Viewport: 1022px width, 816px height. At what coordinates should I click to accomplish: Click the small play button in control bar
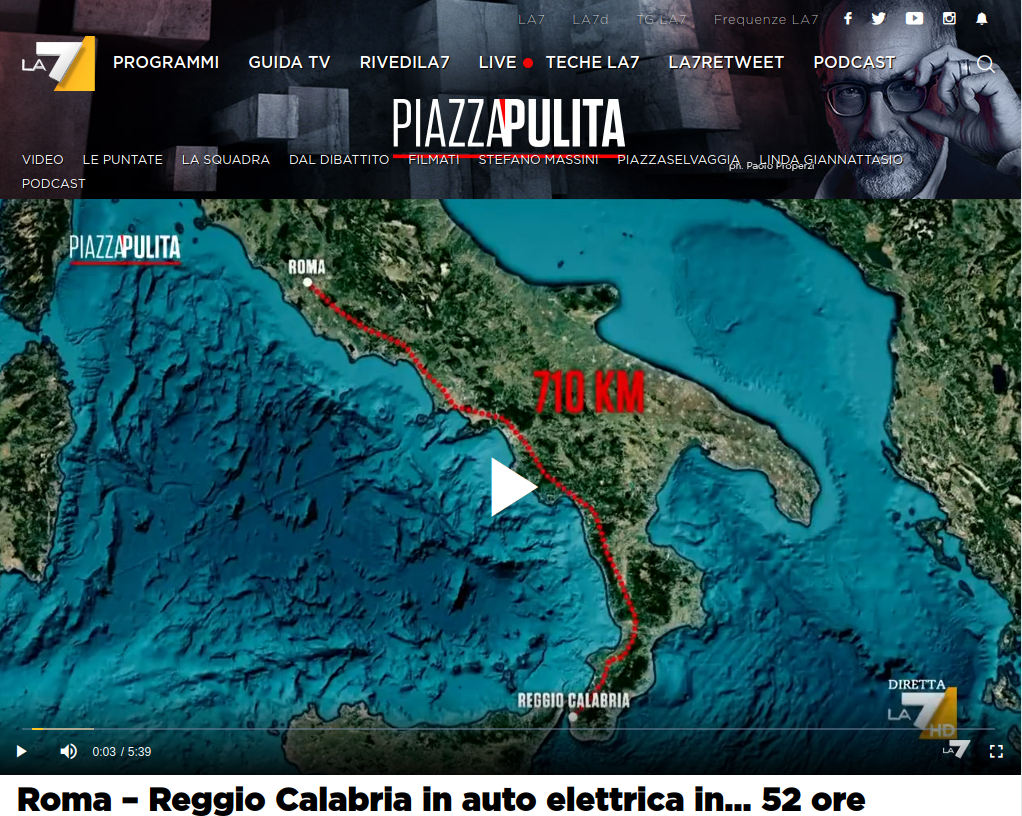[x=21, y=751]
